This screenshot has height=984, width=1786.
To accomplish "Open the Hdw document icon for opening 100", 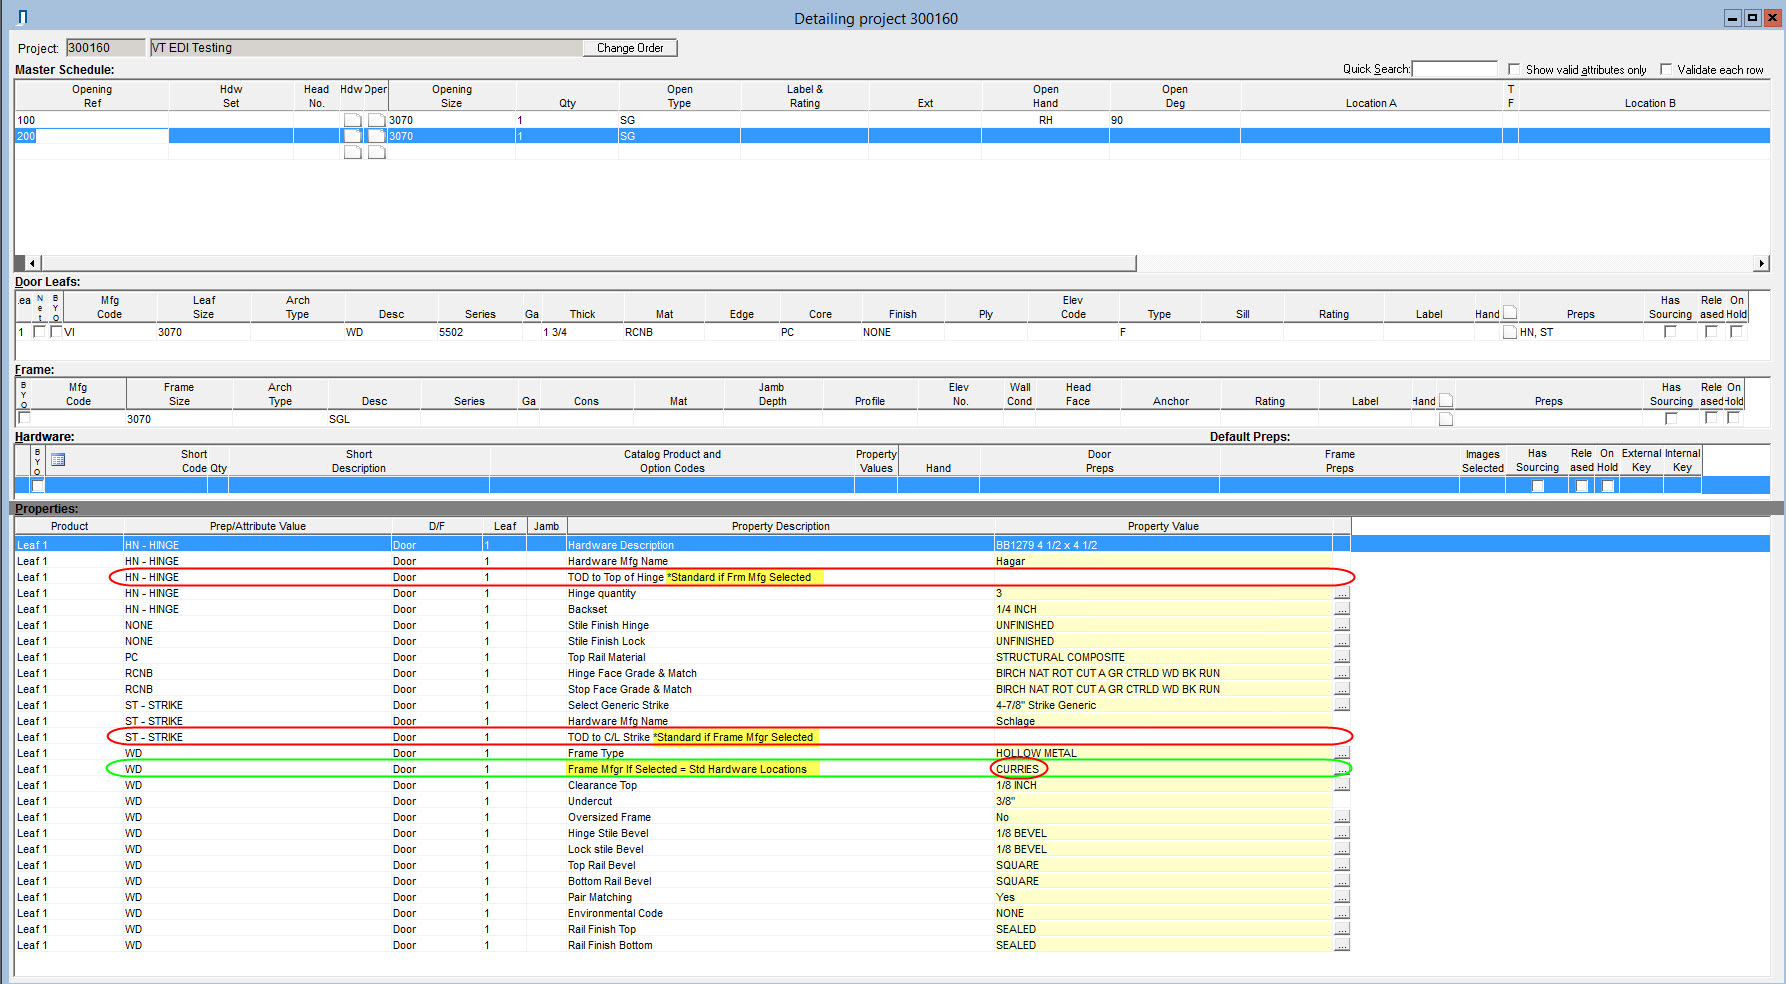I will pyautogui.click(x=352, y=120).
